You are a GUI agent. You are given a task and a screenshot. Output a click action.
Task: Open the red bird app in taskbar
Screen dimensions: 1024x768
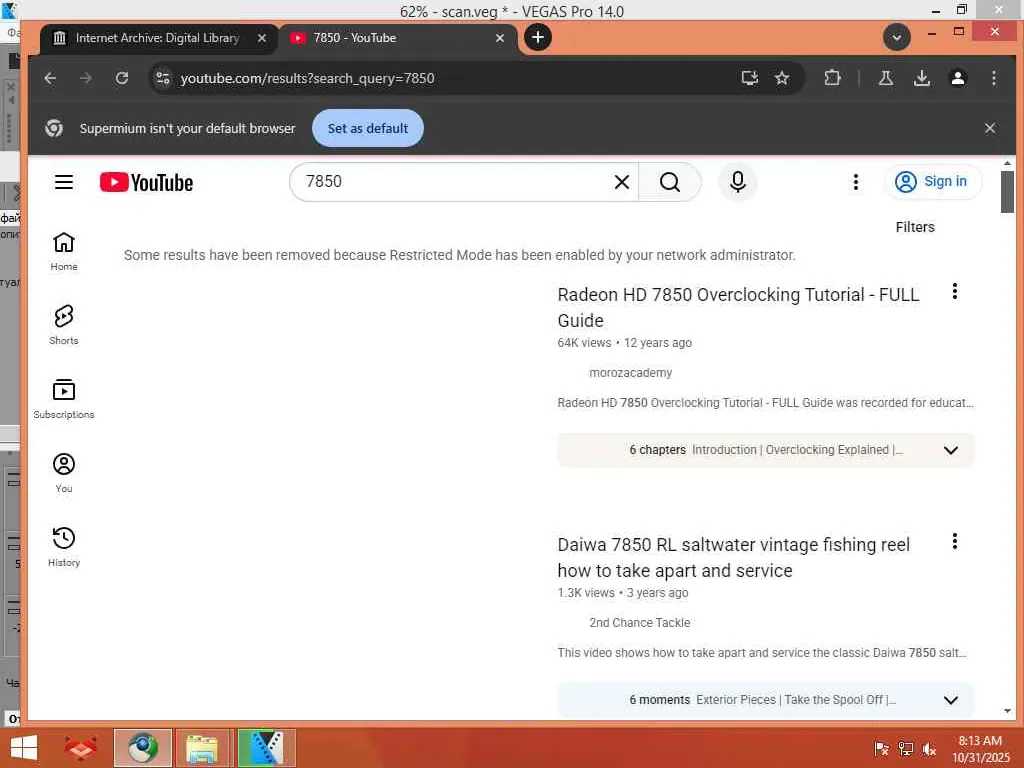coord(81,748)
